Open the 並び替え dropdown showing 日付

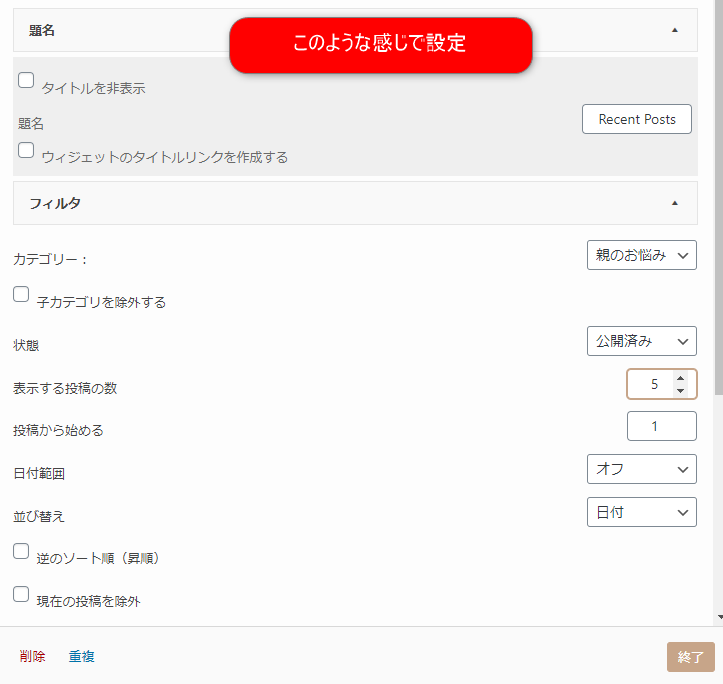tap(641, 512)
